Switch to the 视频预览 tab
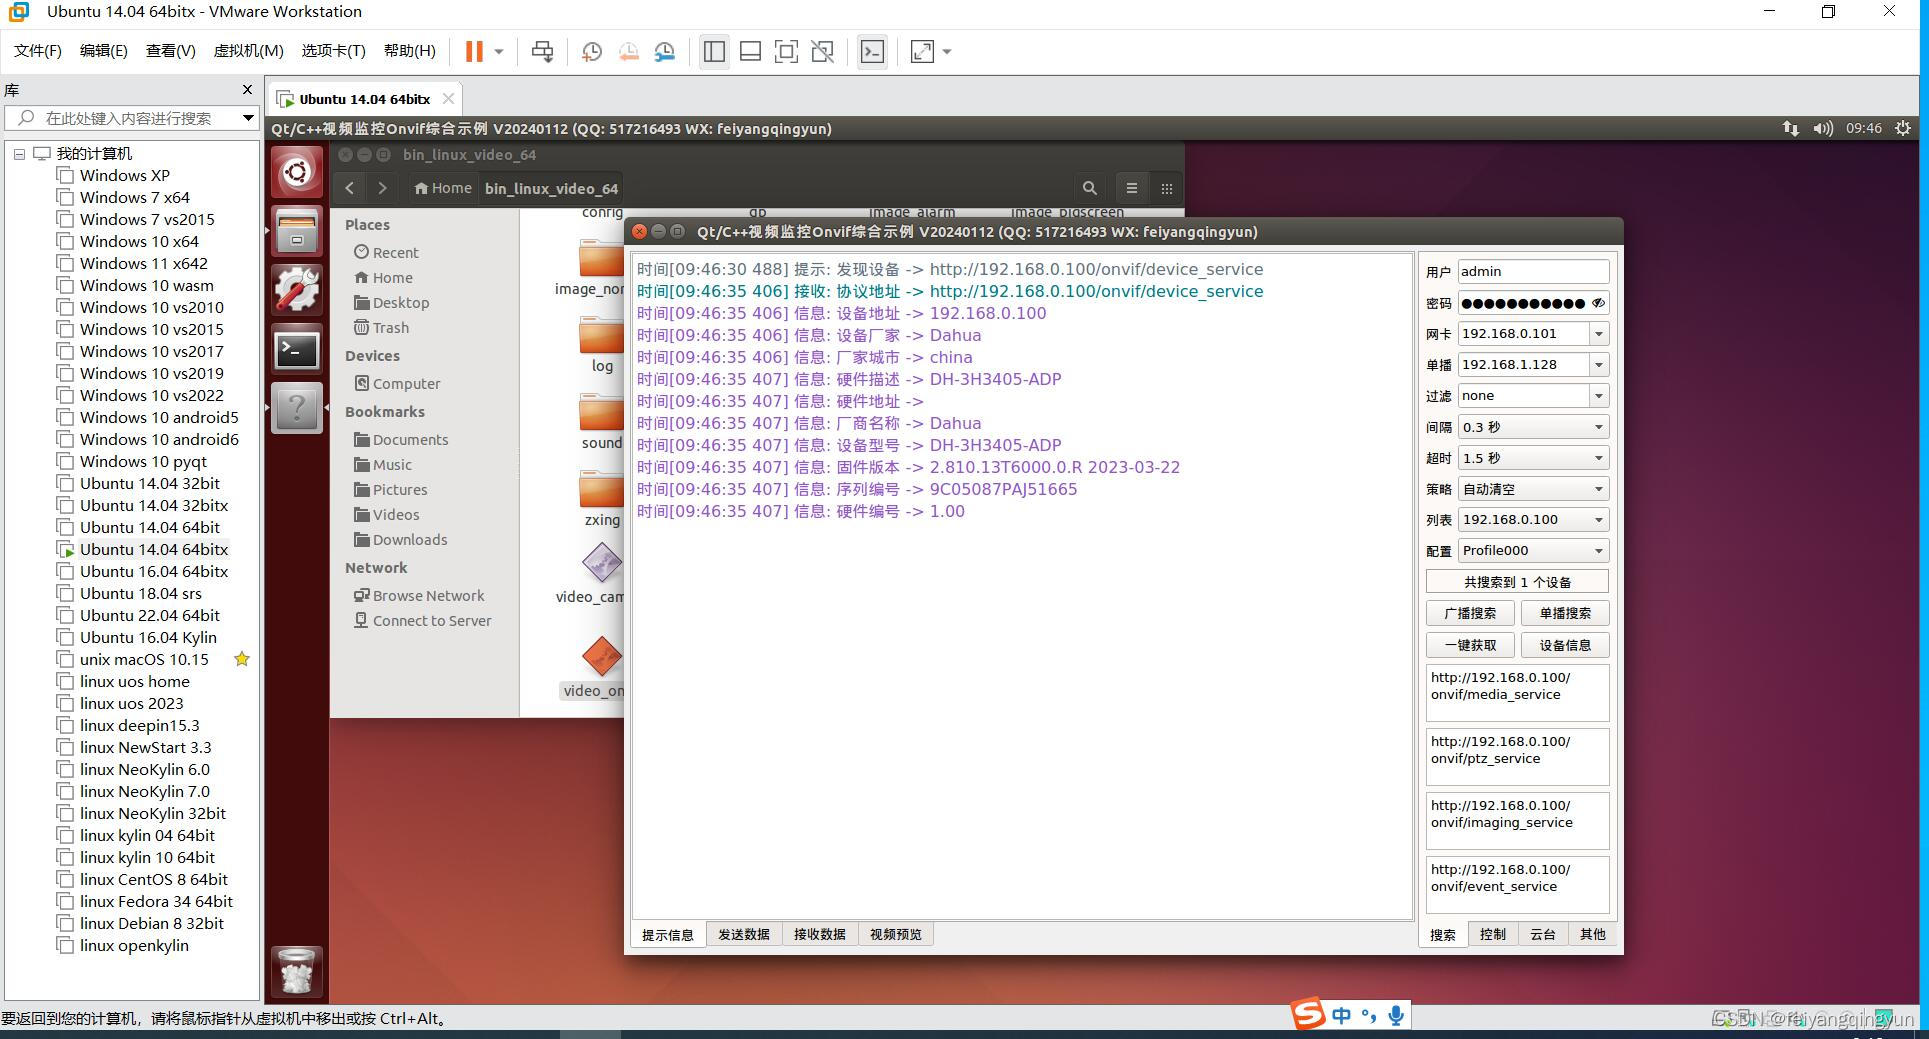Image resolution: width=1929 pixels, height=1039 pixels. tap(895, 934)
